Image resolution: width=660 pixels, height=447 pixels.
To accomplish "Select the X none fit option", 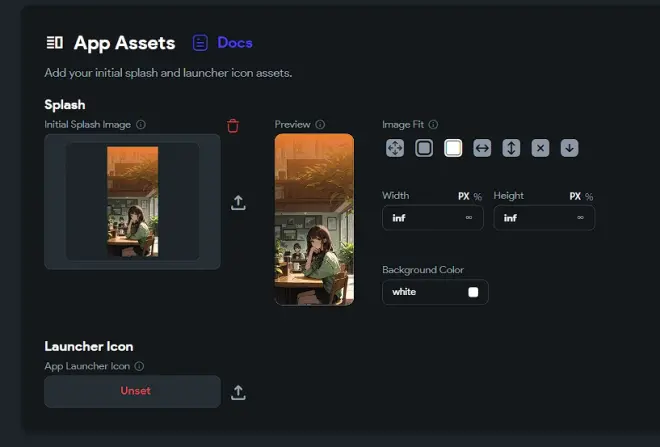I will tap(540, 148).
